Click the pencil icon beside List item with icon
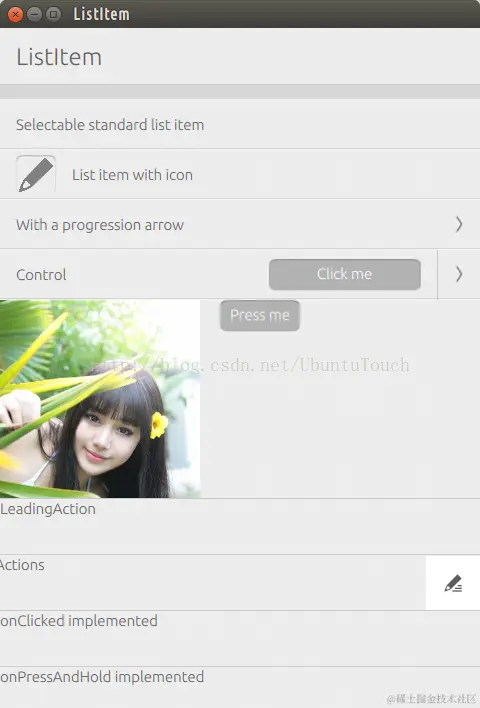Viewport: 480px width, 708px height. [36, 174]
